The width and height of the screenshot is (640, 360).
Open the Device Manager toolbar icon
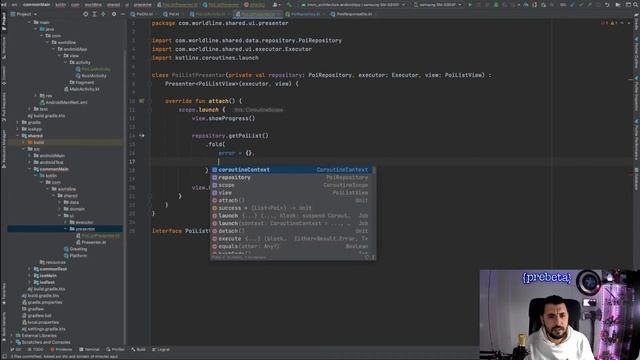point(534,4)
